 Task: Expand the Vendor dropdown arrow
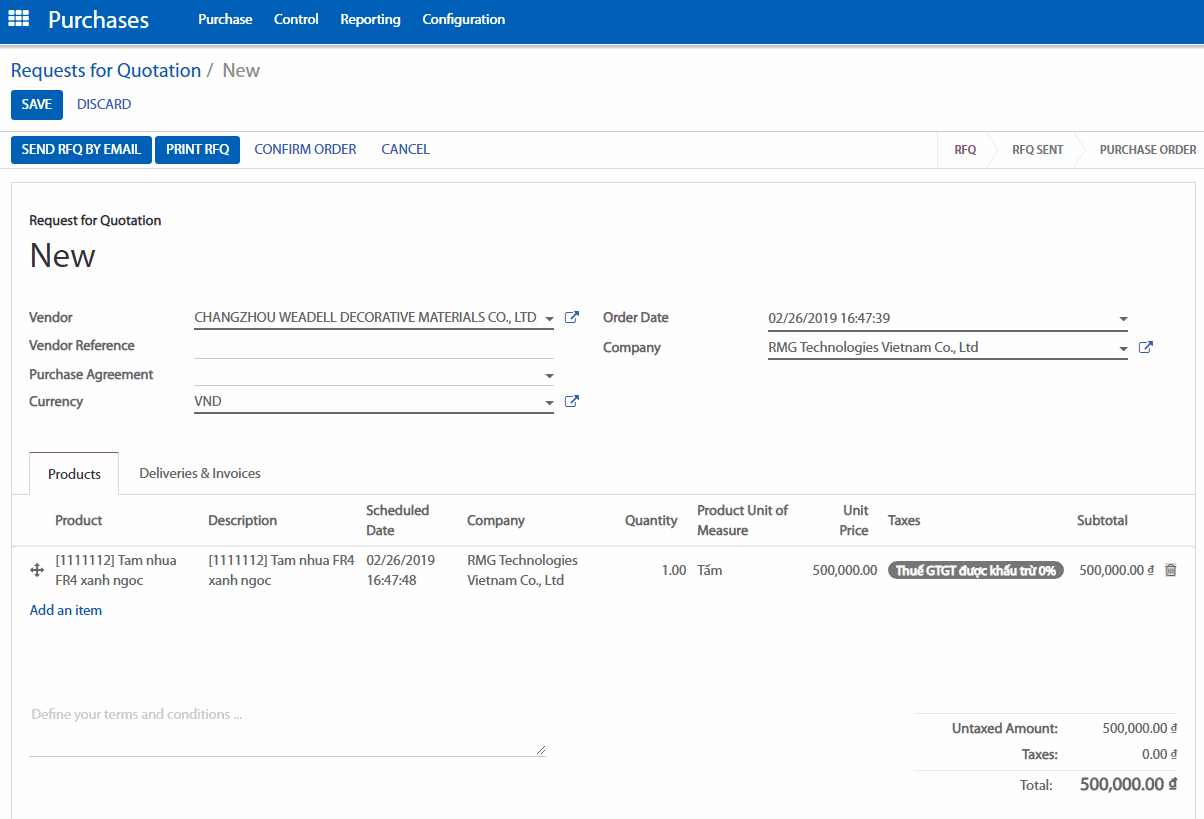pos(549,319)
